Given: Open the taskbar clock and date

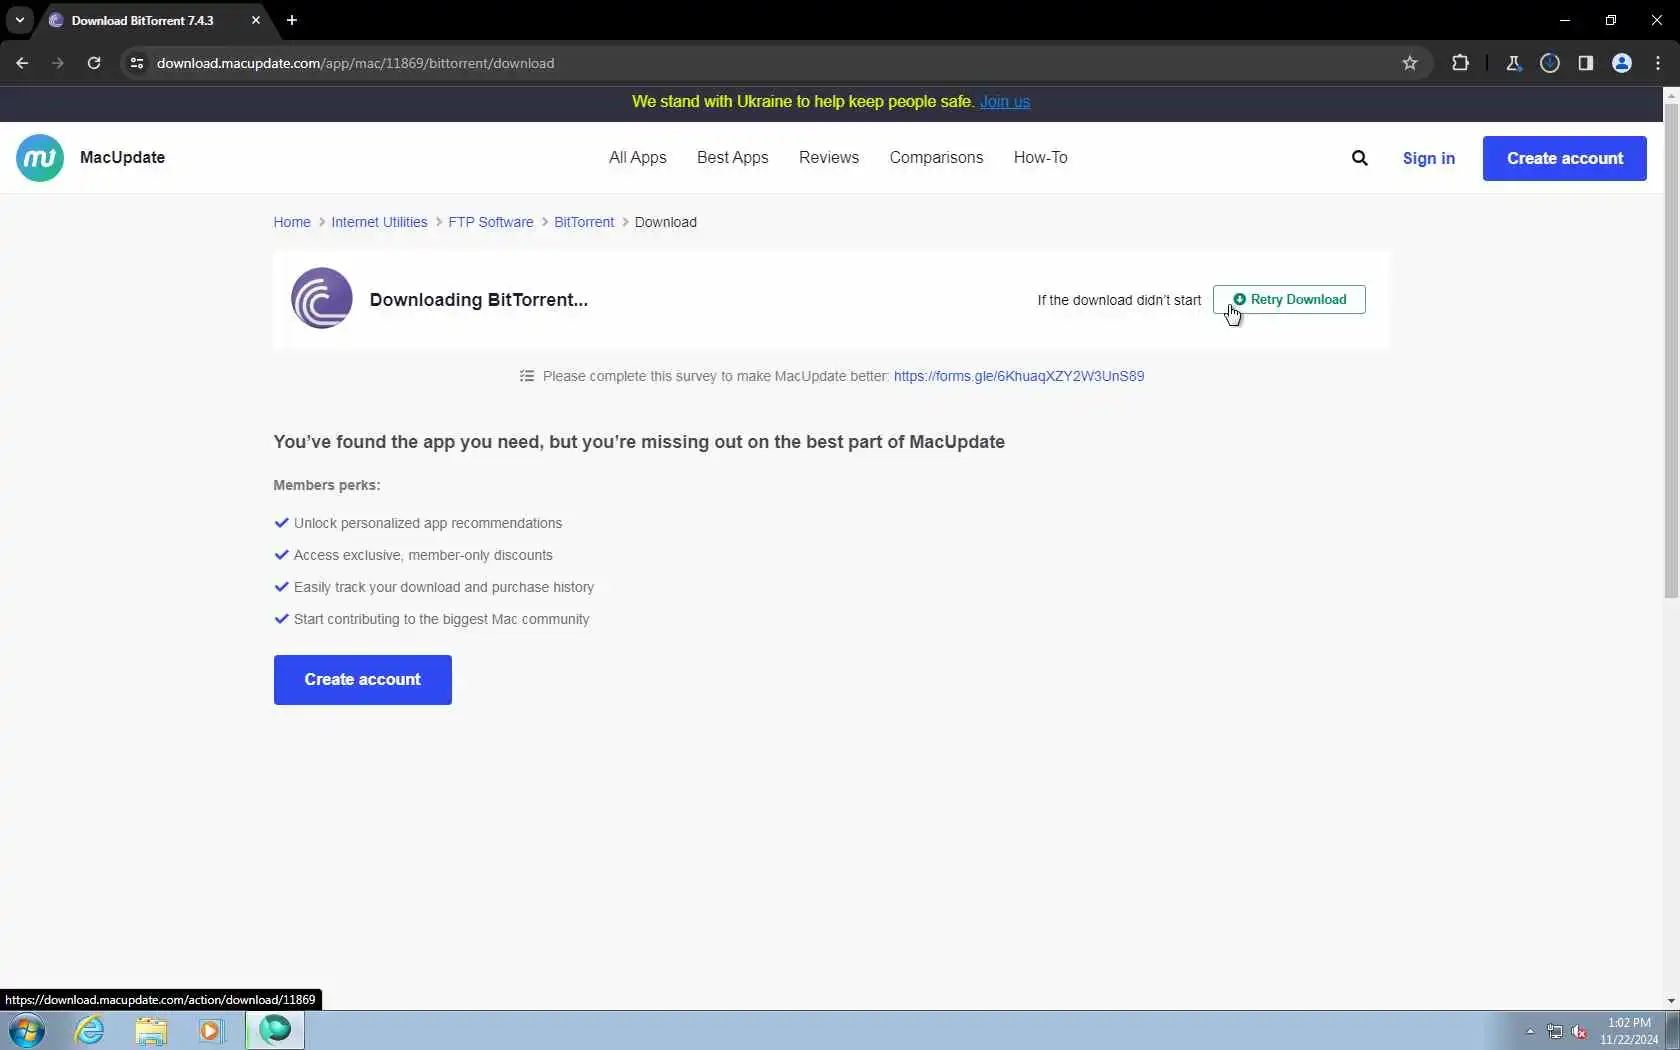Looking at the screenshot, I should (1629, 1031).
